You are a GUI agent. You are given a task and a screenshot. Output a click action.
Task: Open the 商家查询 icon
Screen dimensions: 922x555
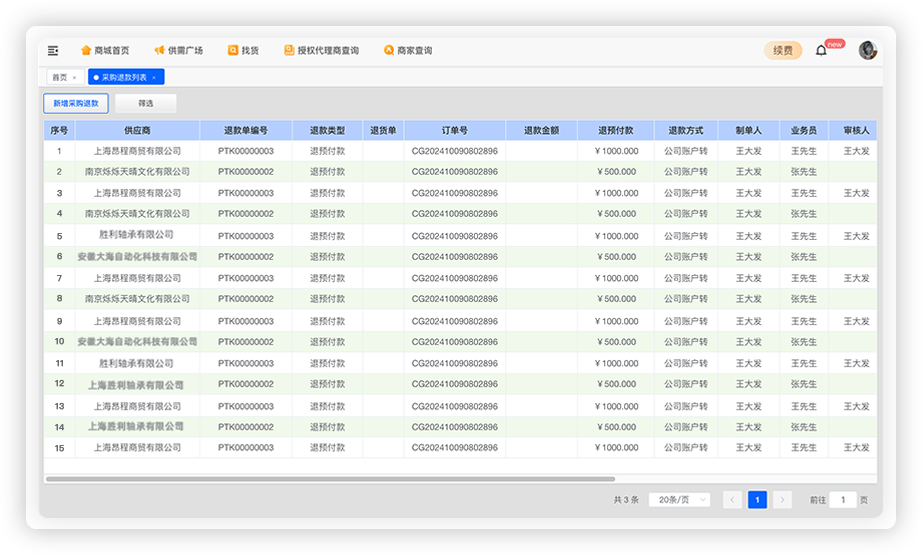[389, 50]
